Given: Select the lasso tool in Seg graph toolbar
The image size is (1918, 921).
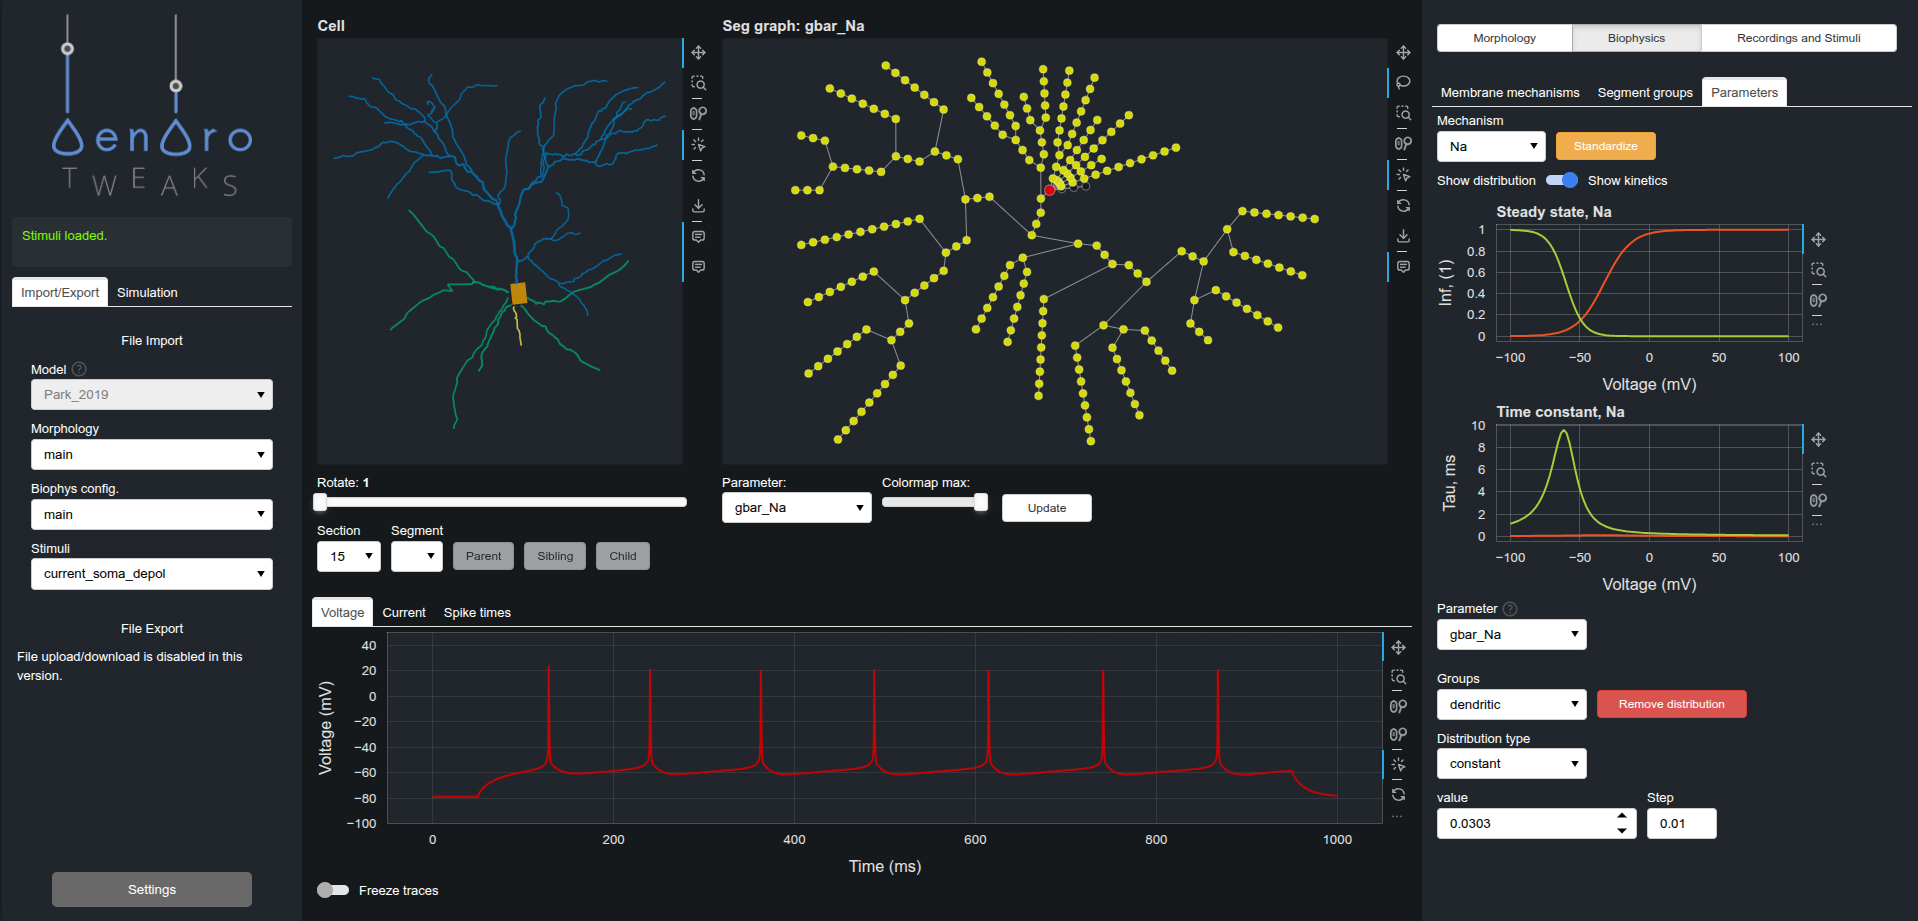Looking at the screenshot, I should pos(1403,82).
